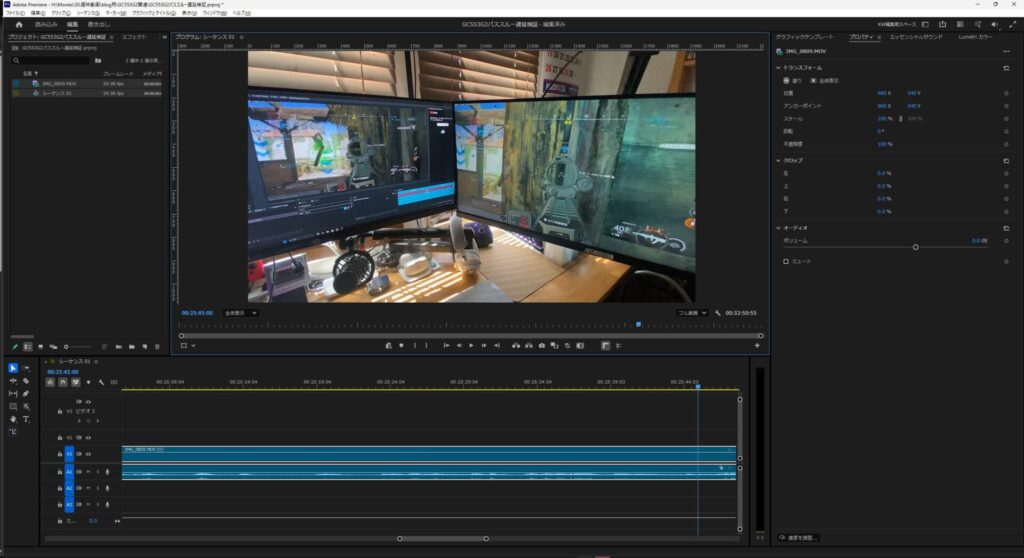Step back one frame
This screenshot has height=558, width=1024.
458,346
